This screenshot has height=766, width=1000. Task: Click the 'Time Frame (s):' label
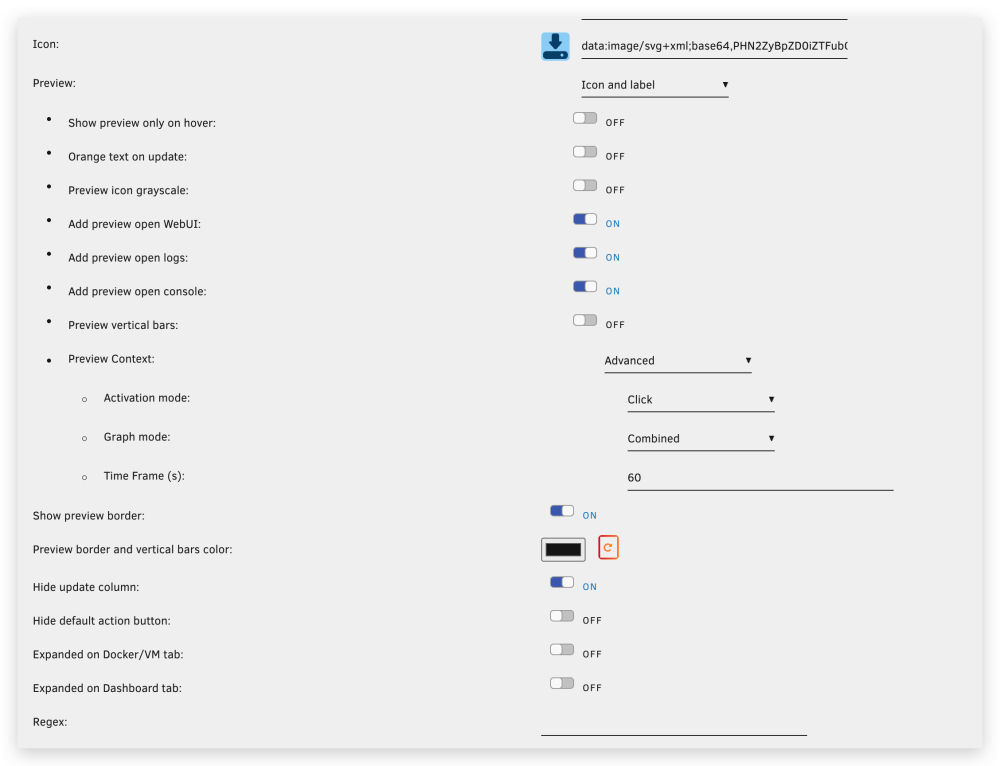[x=144, y=476]
